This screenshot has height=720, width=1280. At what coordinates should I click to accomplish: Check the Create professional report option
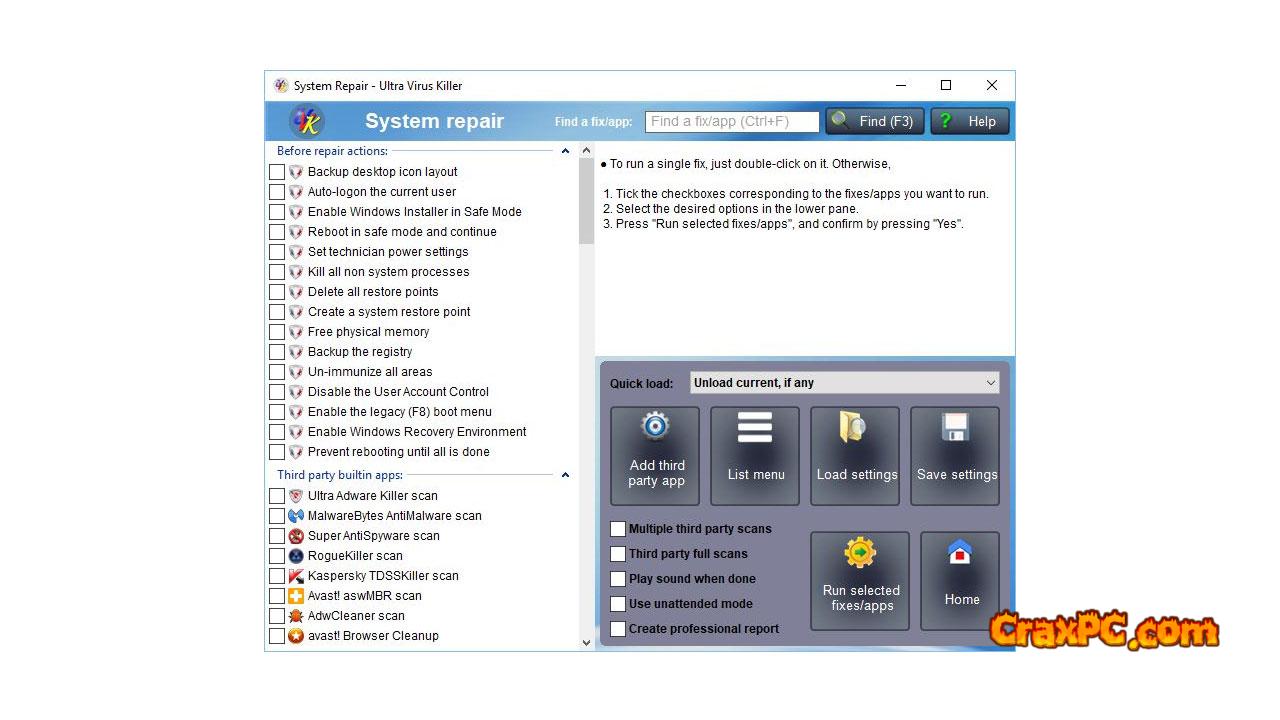618,629
